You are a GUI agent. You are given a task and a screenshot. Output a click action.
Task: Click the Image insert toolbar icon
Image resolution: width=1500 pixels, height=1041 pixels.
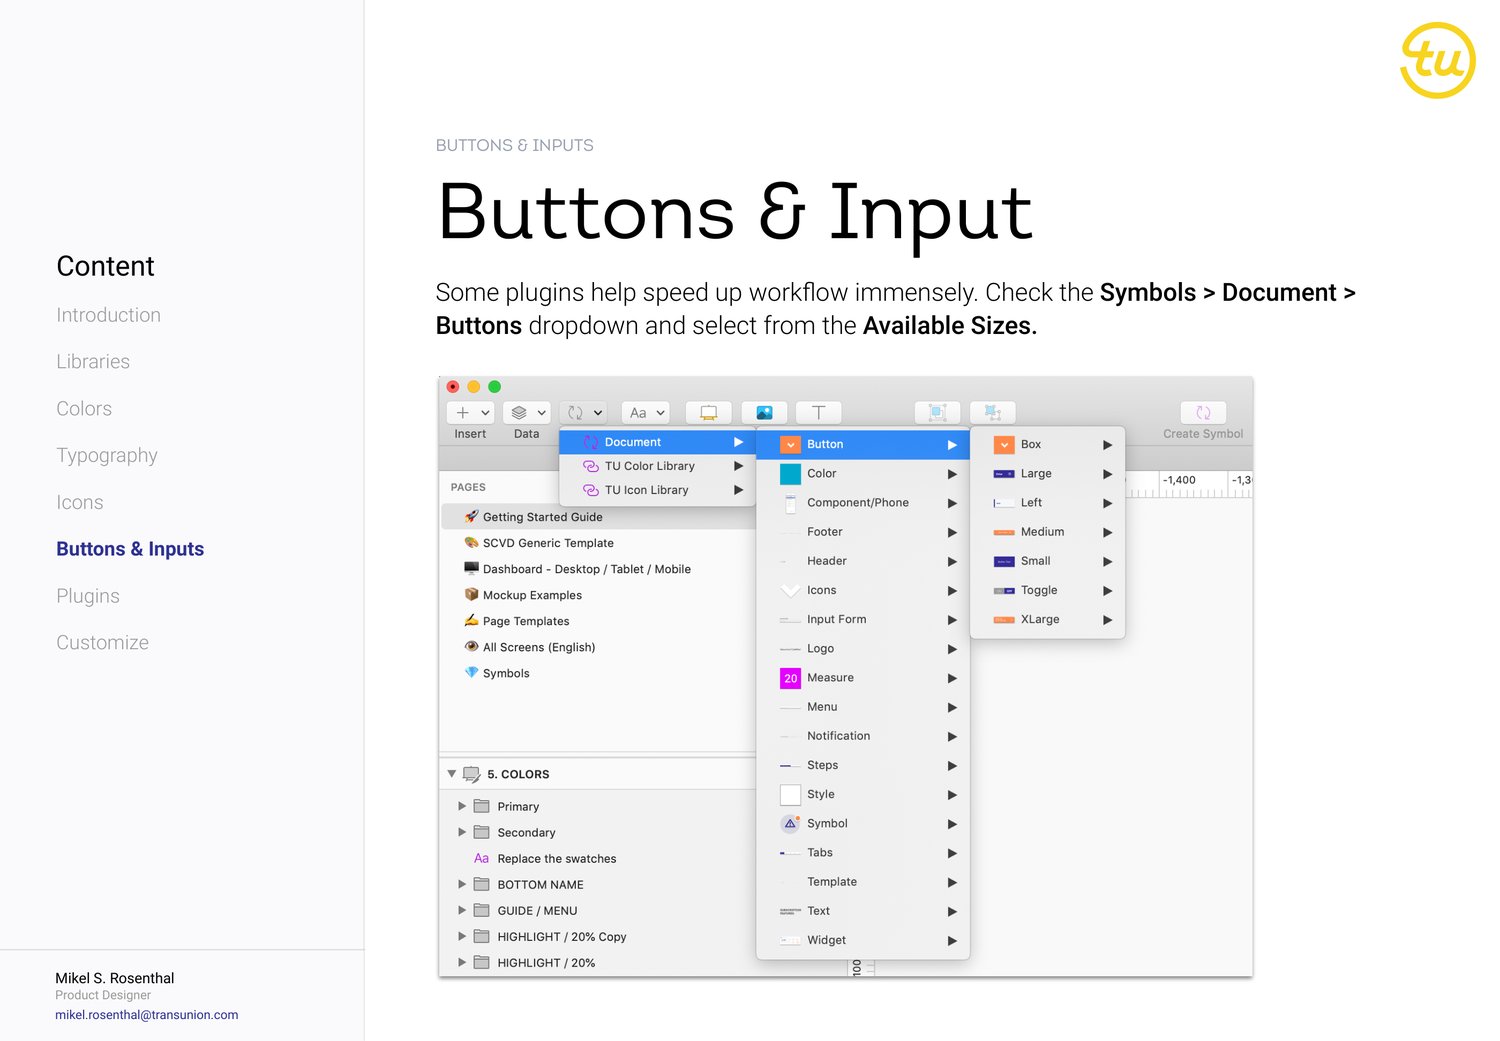coord(764,412)
